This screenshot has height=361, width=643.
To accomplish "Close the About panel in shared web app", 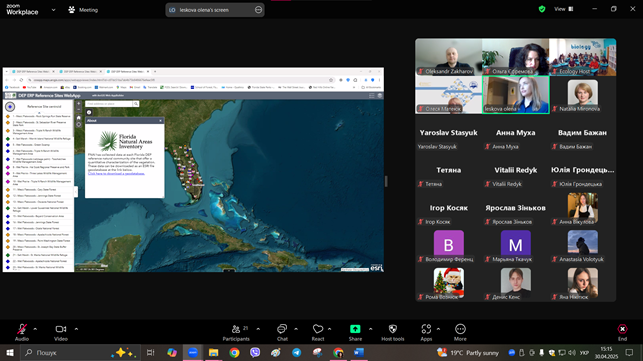I will click(160, 121).
